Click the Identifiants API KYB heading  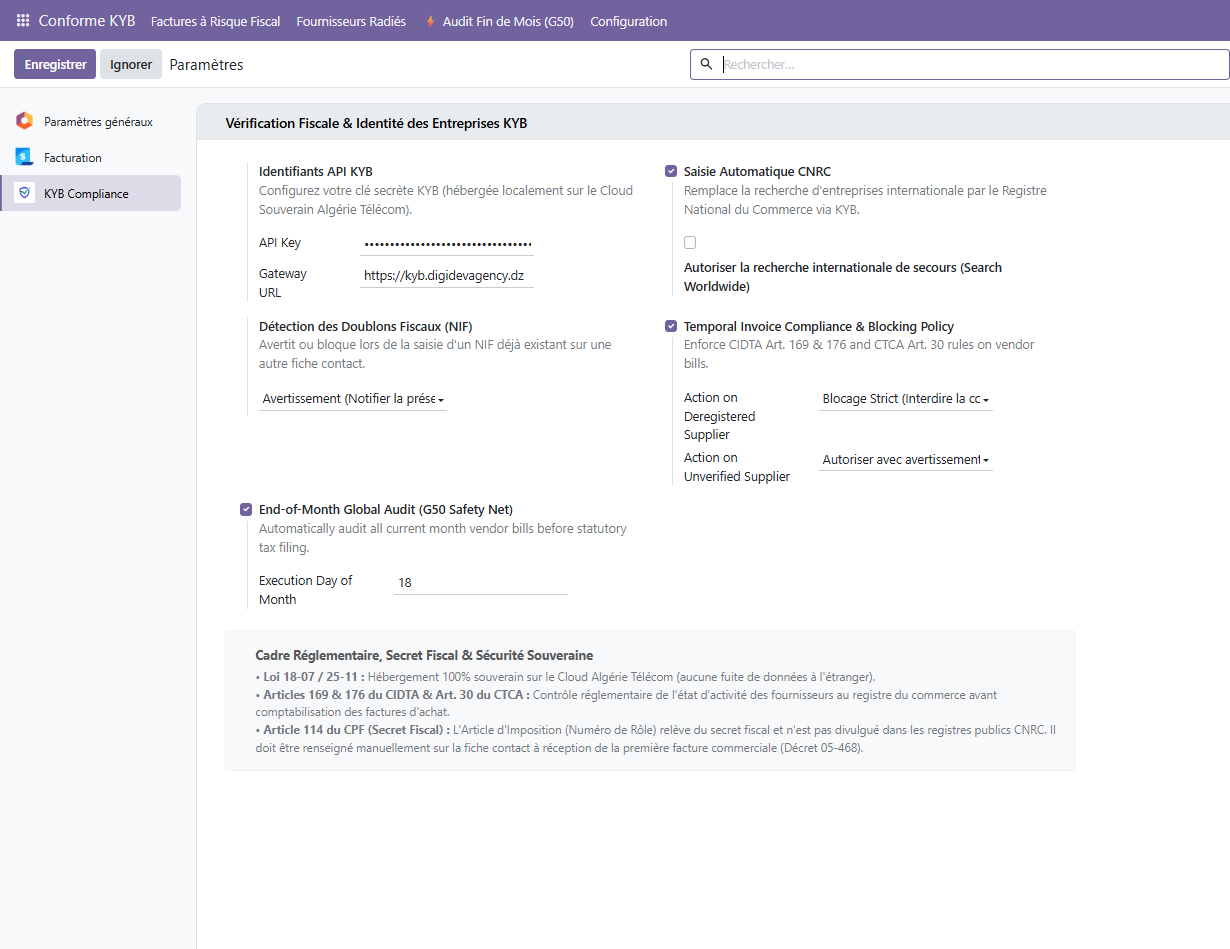click(x=315, y=171)
